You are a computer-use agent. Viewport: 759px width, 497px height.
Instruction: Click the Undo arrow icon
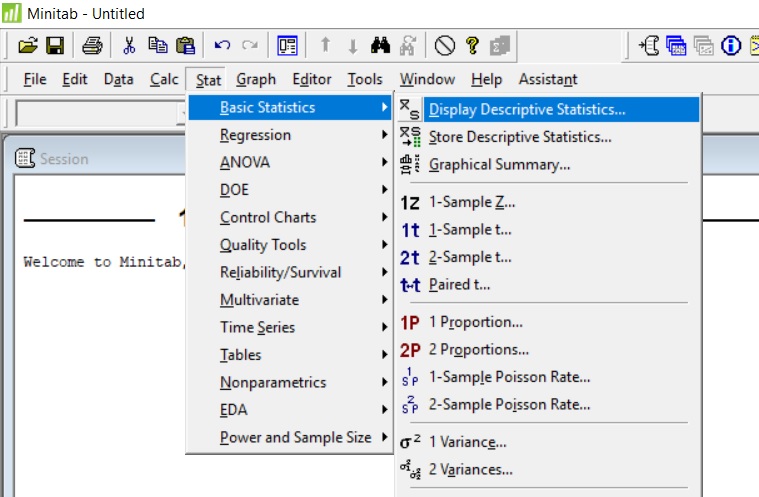(x=222, y=45)
